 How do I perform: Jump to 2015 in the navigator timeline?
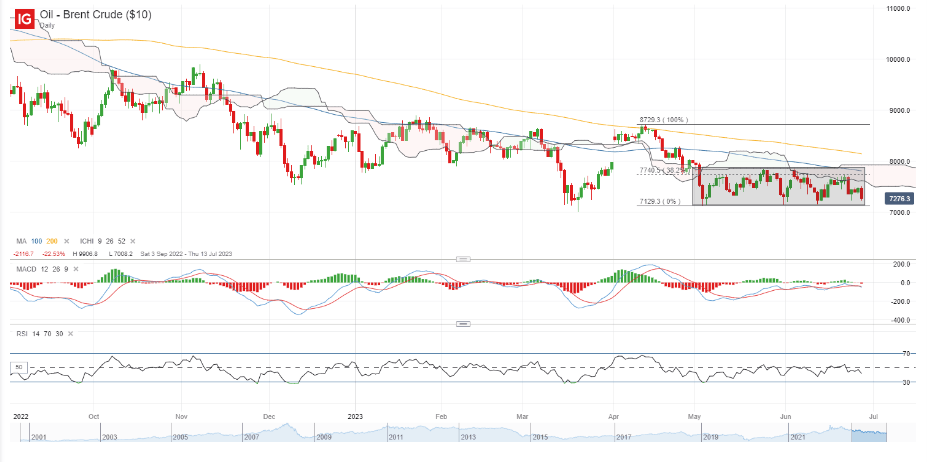click(x=540, y=437)
